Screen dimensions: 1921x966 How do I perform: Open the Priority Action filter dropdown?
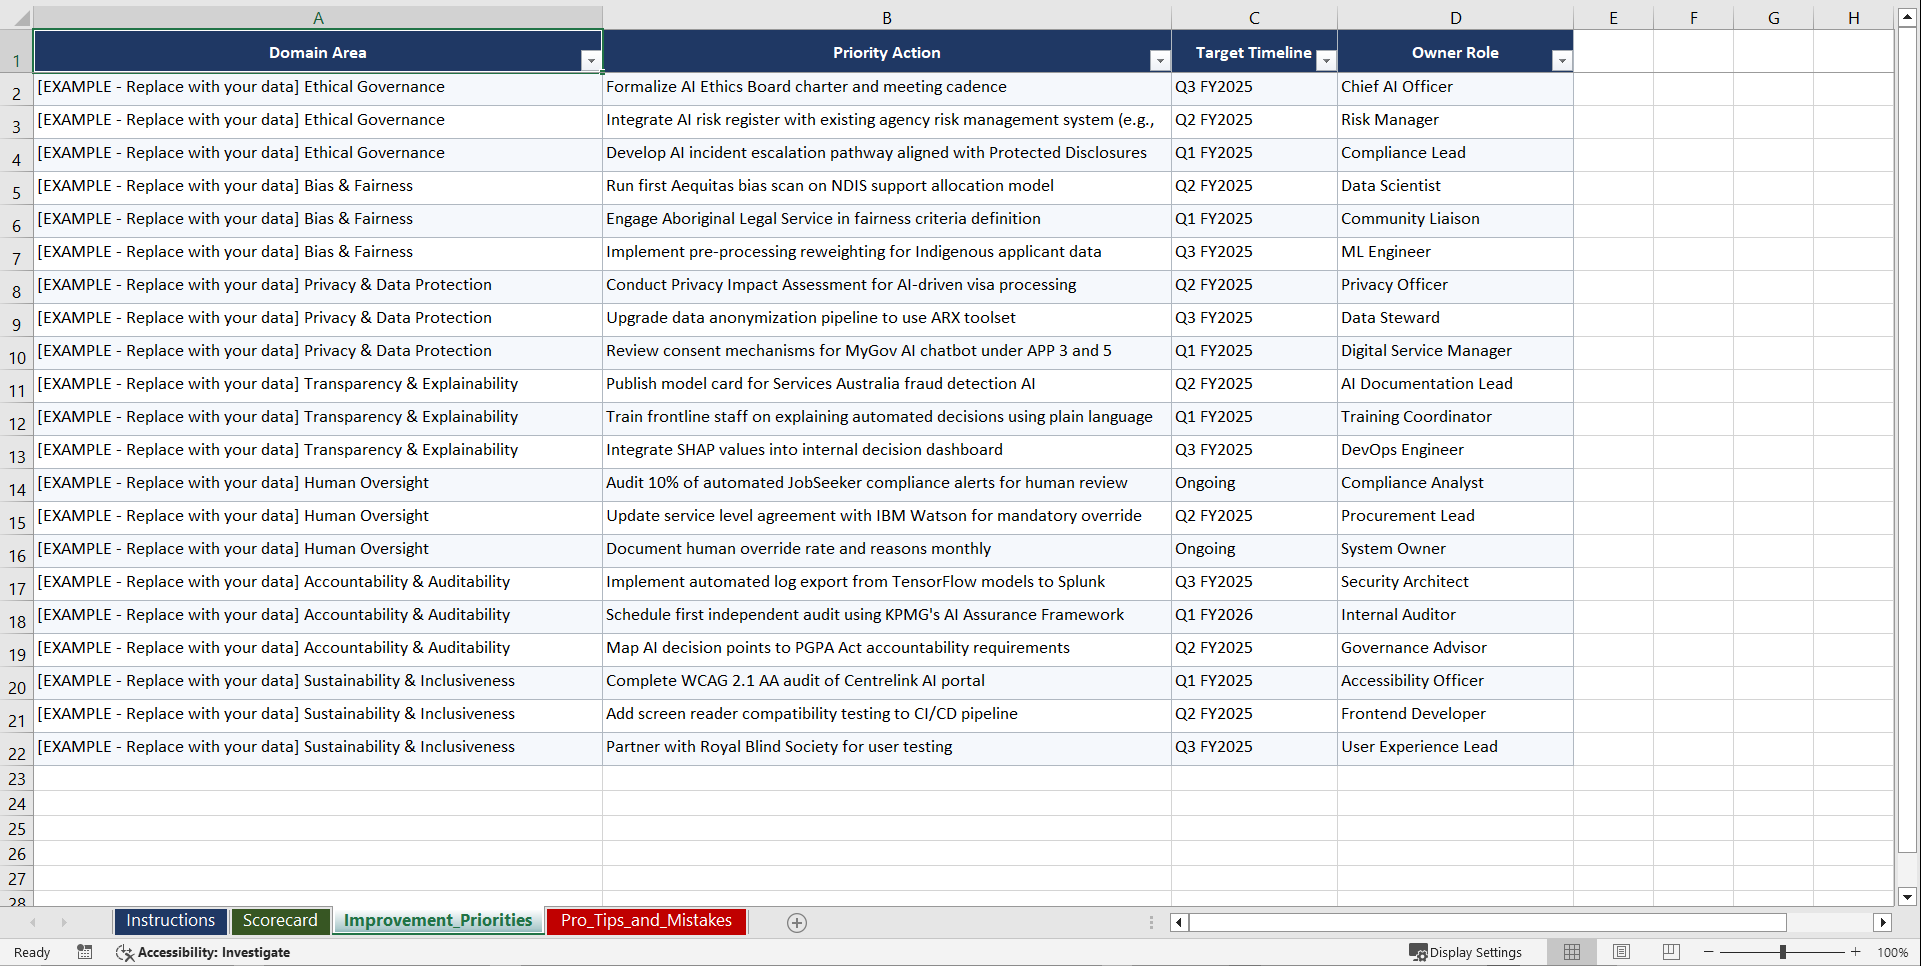[x=1160, y=60]
